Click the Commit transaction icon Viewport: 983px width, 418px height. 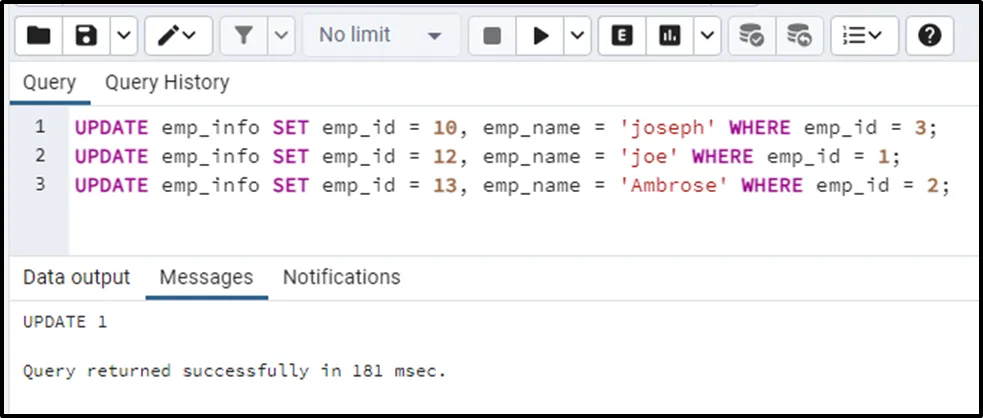pos(751,36)
